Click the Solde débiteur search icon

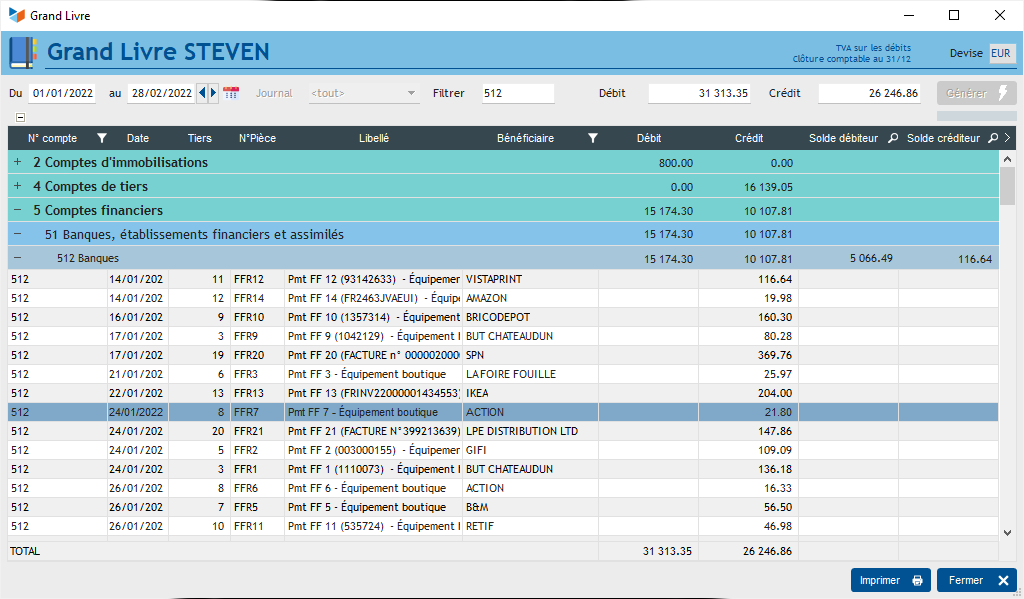893,139
